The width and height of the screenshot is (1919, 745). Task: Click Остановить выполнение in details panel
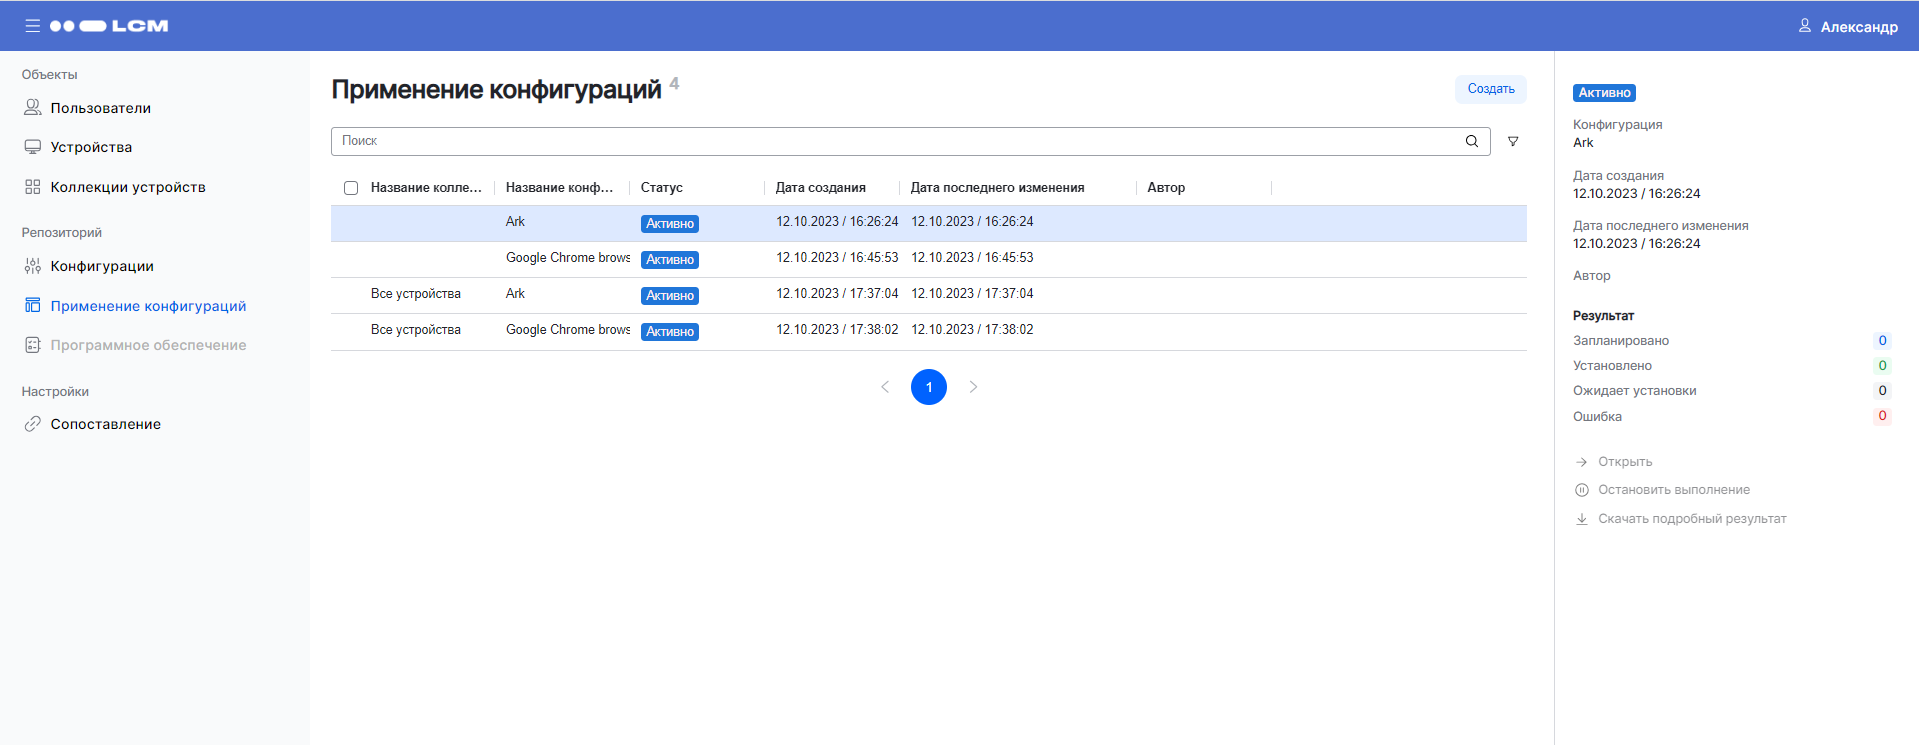click(x=1673, y=490)
